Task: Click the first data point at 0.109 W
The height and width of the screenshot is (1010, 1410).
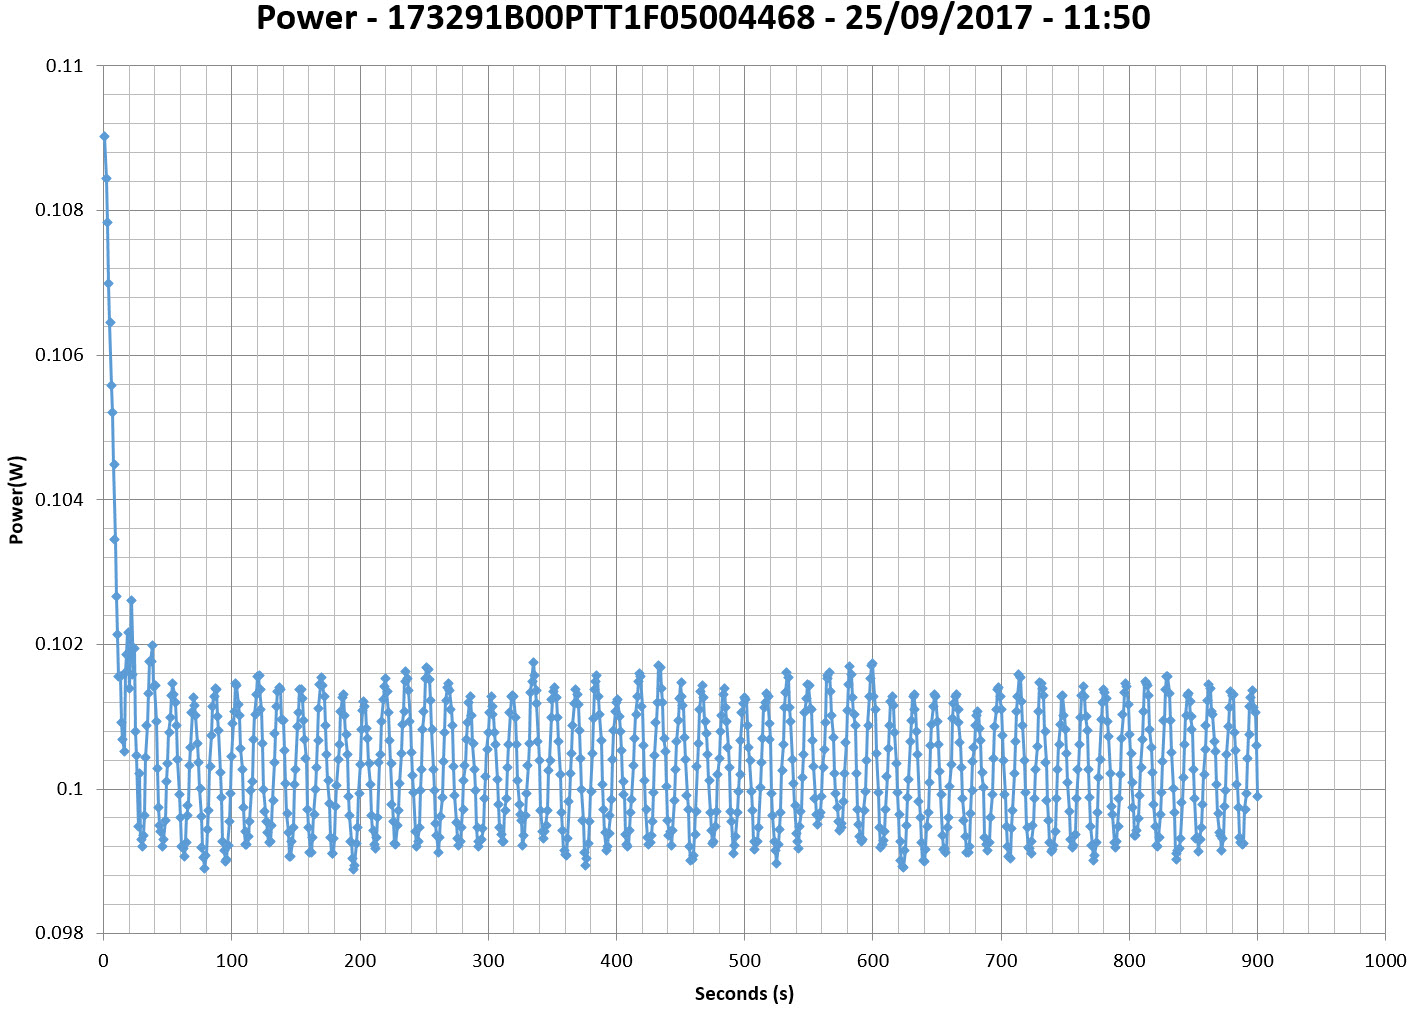Action: click(x=104, y=136)
